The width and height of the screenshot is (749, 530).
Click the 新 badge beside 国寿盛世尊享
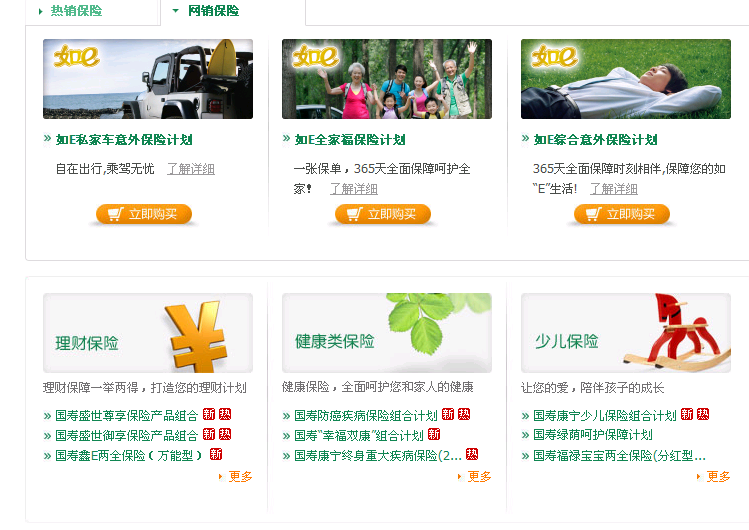click(x=209, y=414)
